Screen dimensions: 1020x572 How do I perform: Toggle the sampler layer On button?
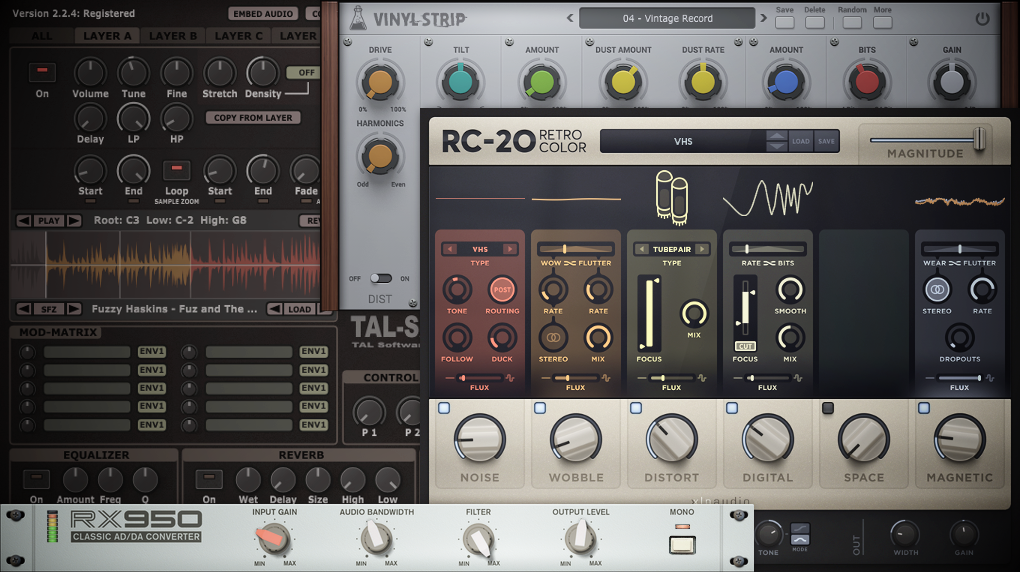(x=42, y=72)
